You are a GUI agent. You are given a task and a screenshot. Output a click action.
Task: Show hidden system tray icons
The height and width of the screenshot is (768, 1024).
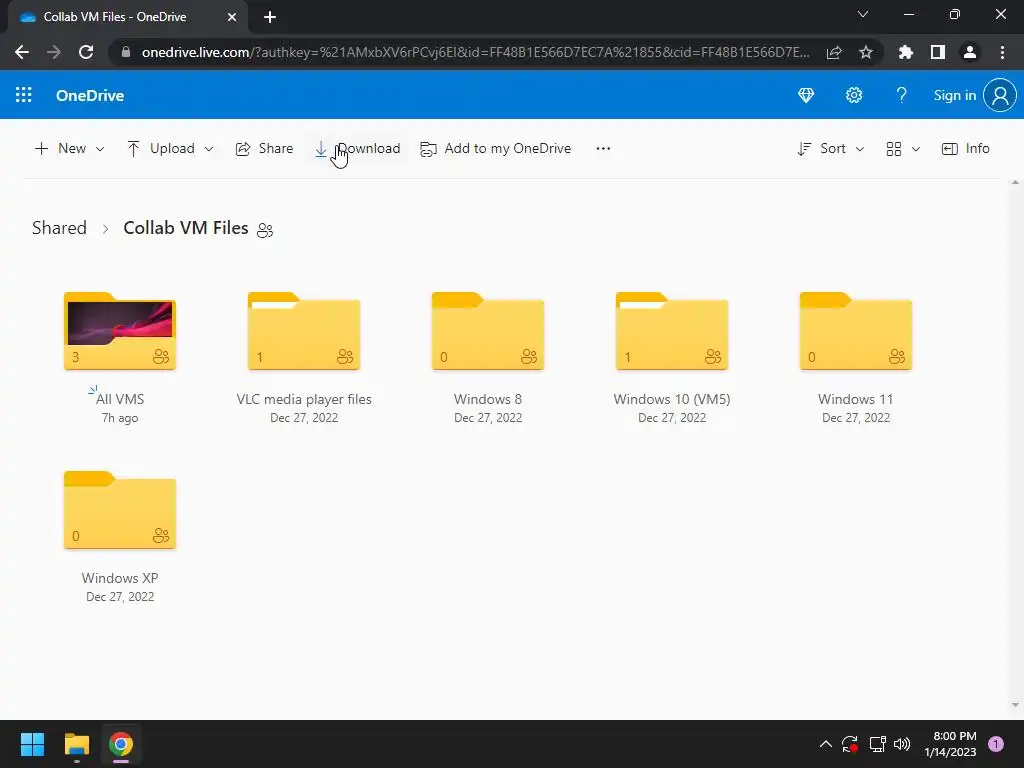(x=825, y=744)
